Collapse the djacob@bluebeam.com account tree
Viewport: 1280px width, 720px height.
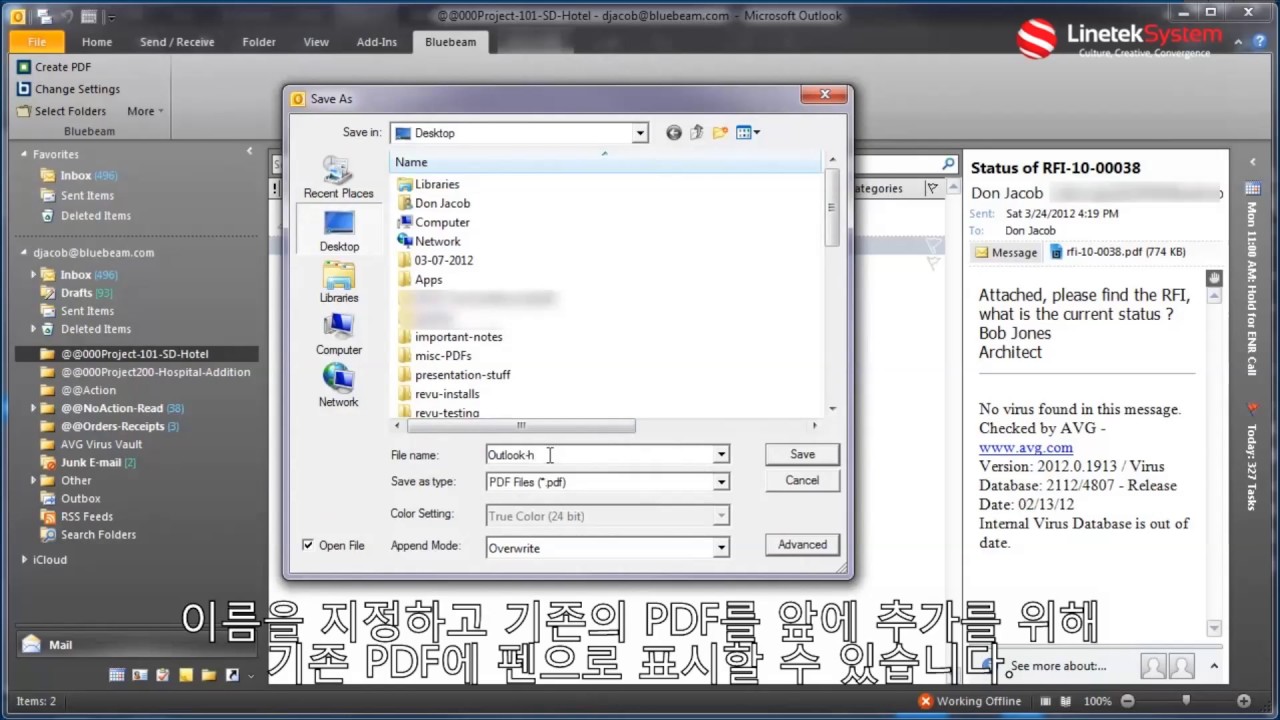[25, 253]
